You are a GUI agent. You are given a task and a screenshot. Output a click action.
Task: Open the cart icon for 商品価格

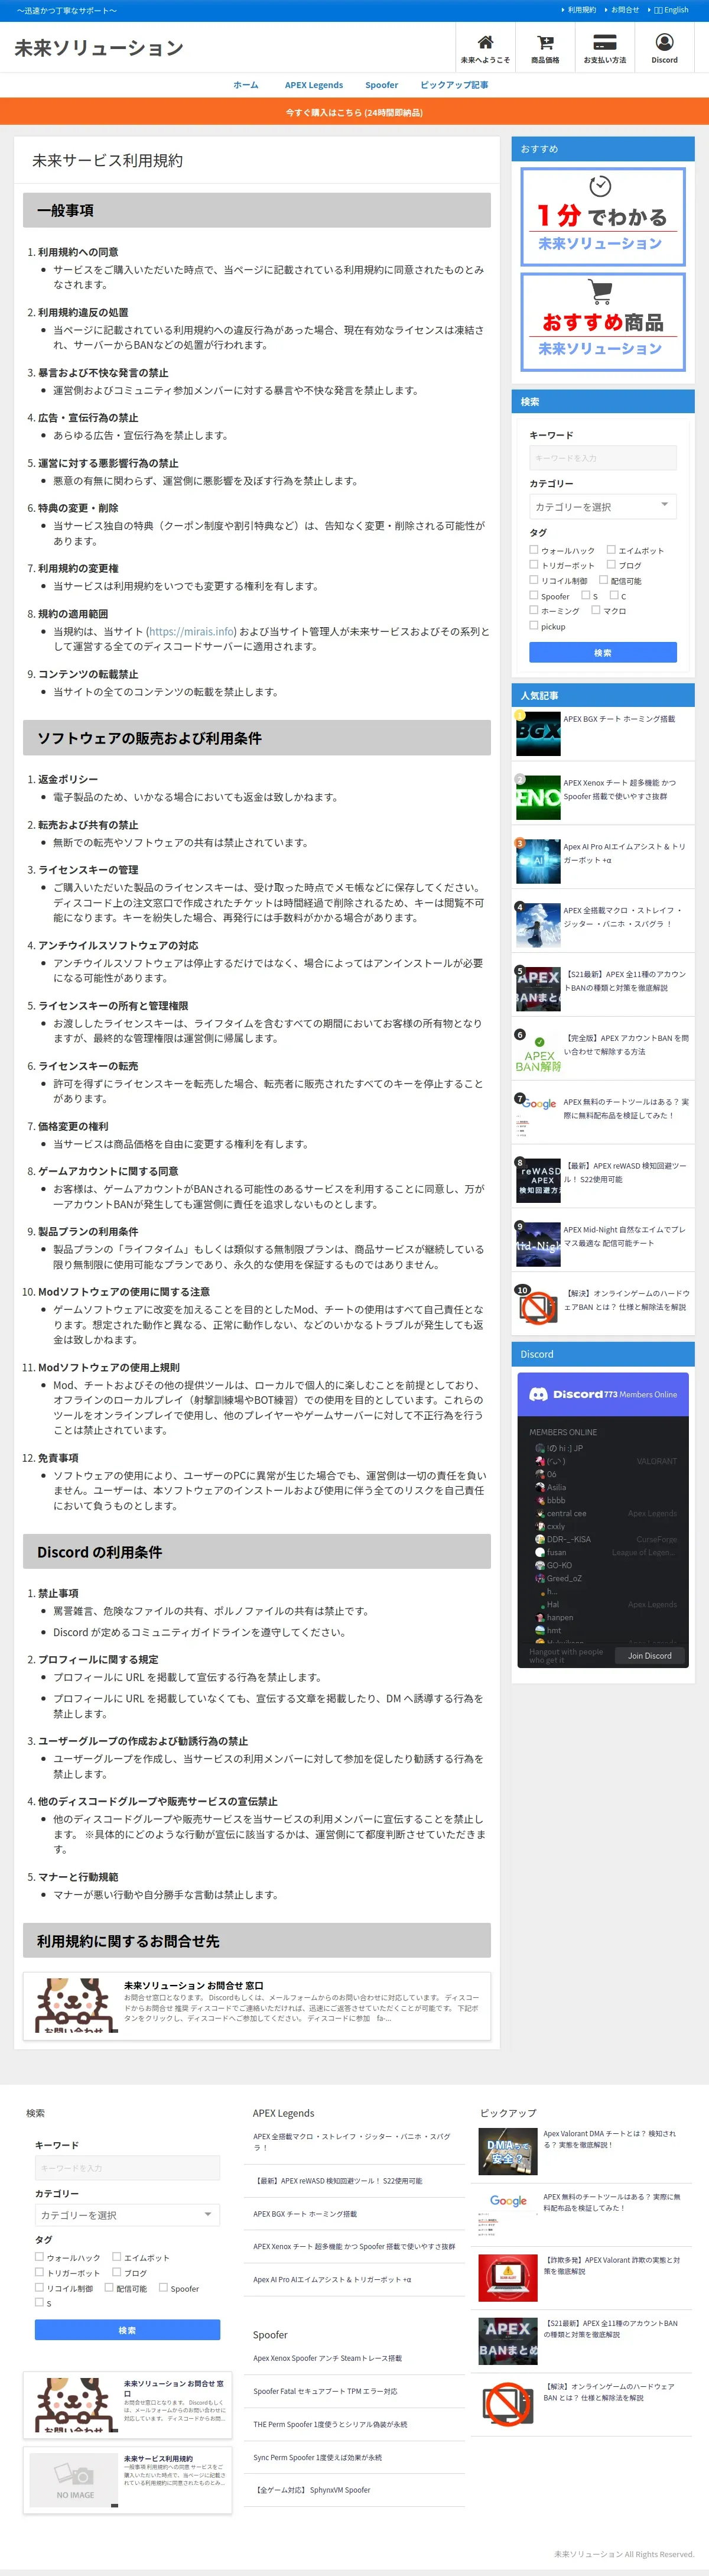pyautogui.click(x=545, y=43)
